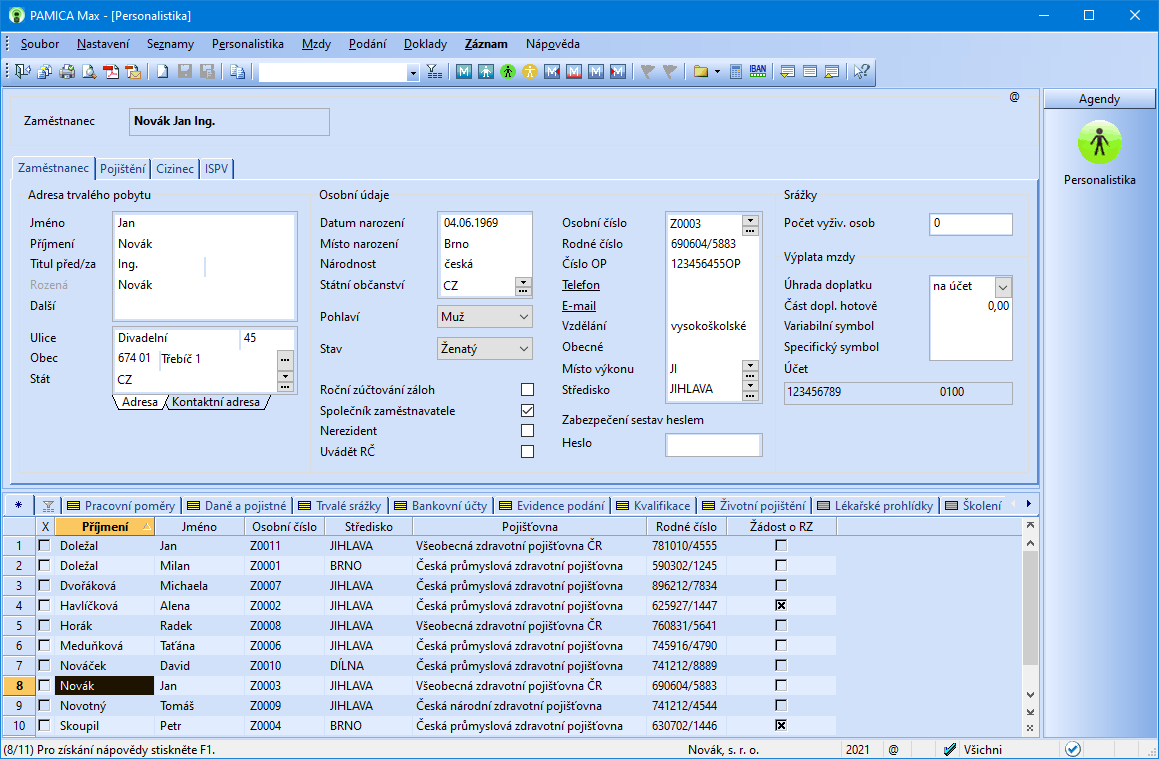
Task: Sort table by Středisko column header
Action: [368, 526]
